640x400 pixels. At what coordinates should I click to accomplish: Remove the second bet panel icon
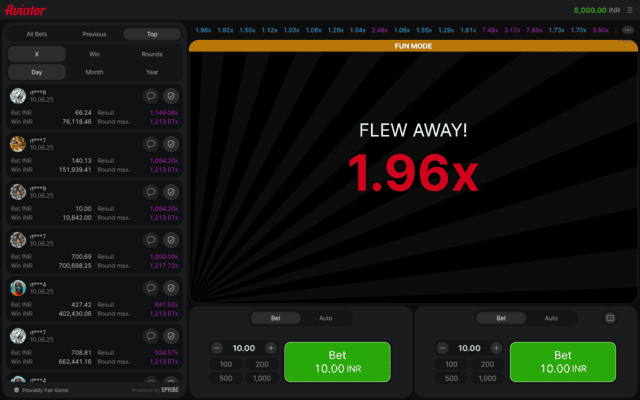610,318
